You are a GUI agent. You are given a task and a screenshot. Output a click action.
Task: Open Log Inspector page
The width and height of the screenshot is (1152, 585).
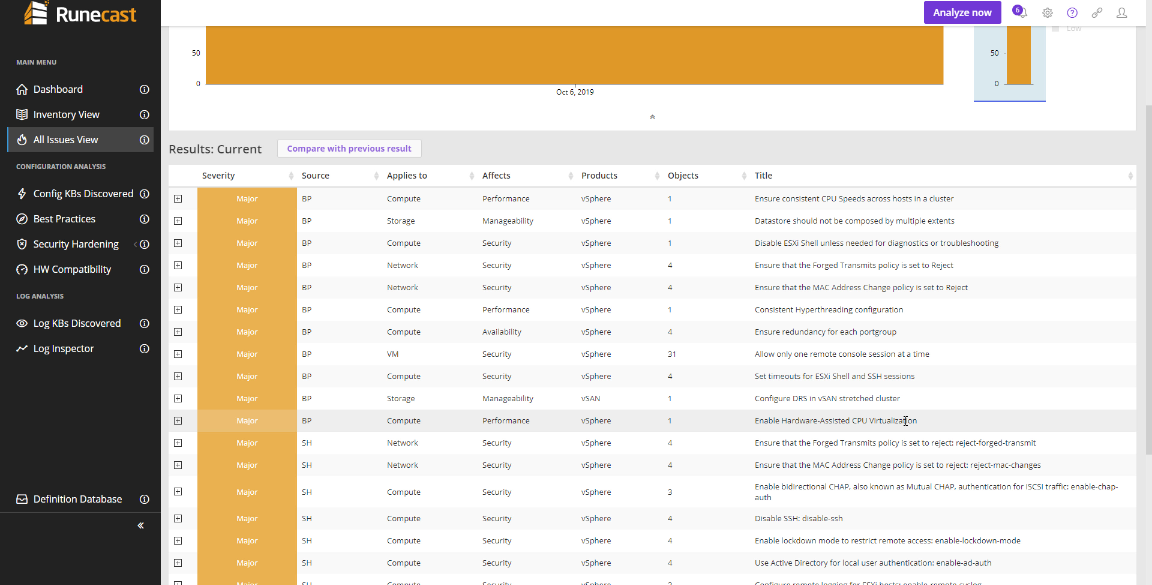pyautogui.click(x=63, y=349)
